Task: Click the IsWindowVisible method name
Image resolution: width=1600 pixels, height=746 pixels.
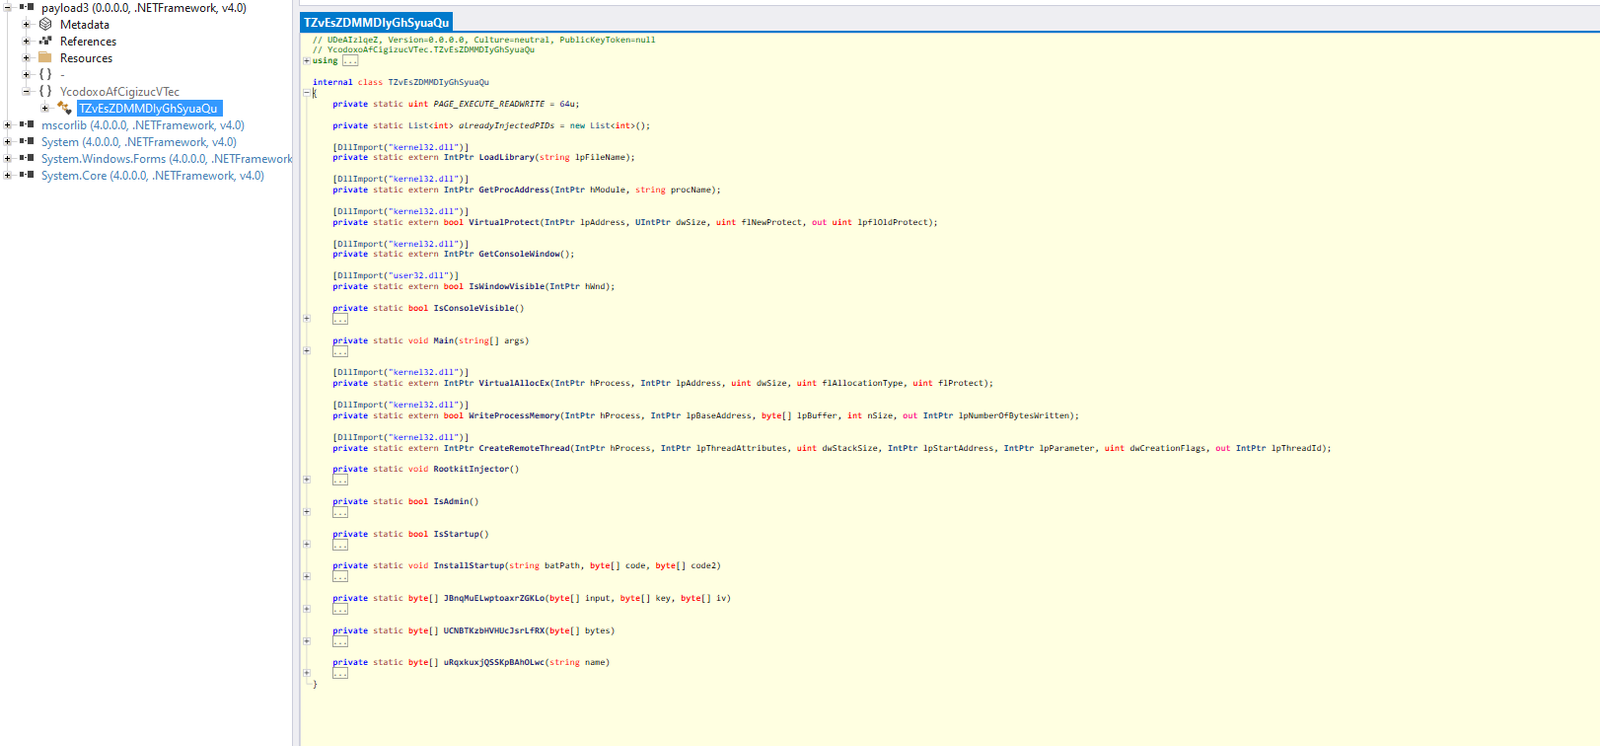Action: click(x=506, y=286)
